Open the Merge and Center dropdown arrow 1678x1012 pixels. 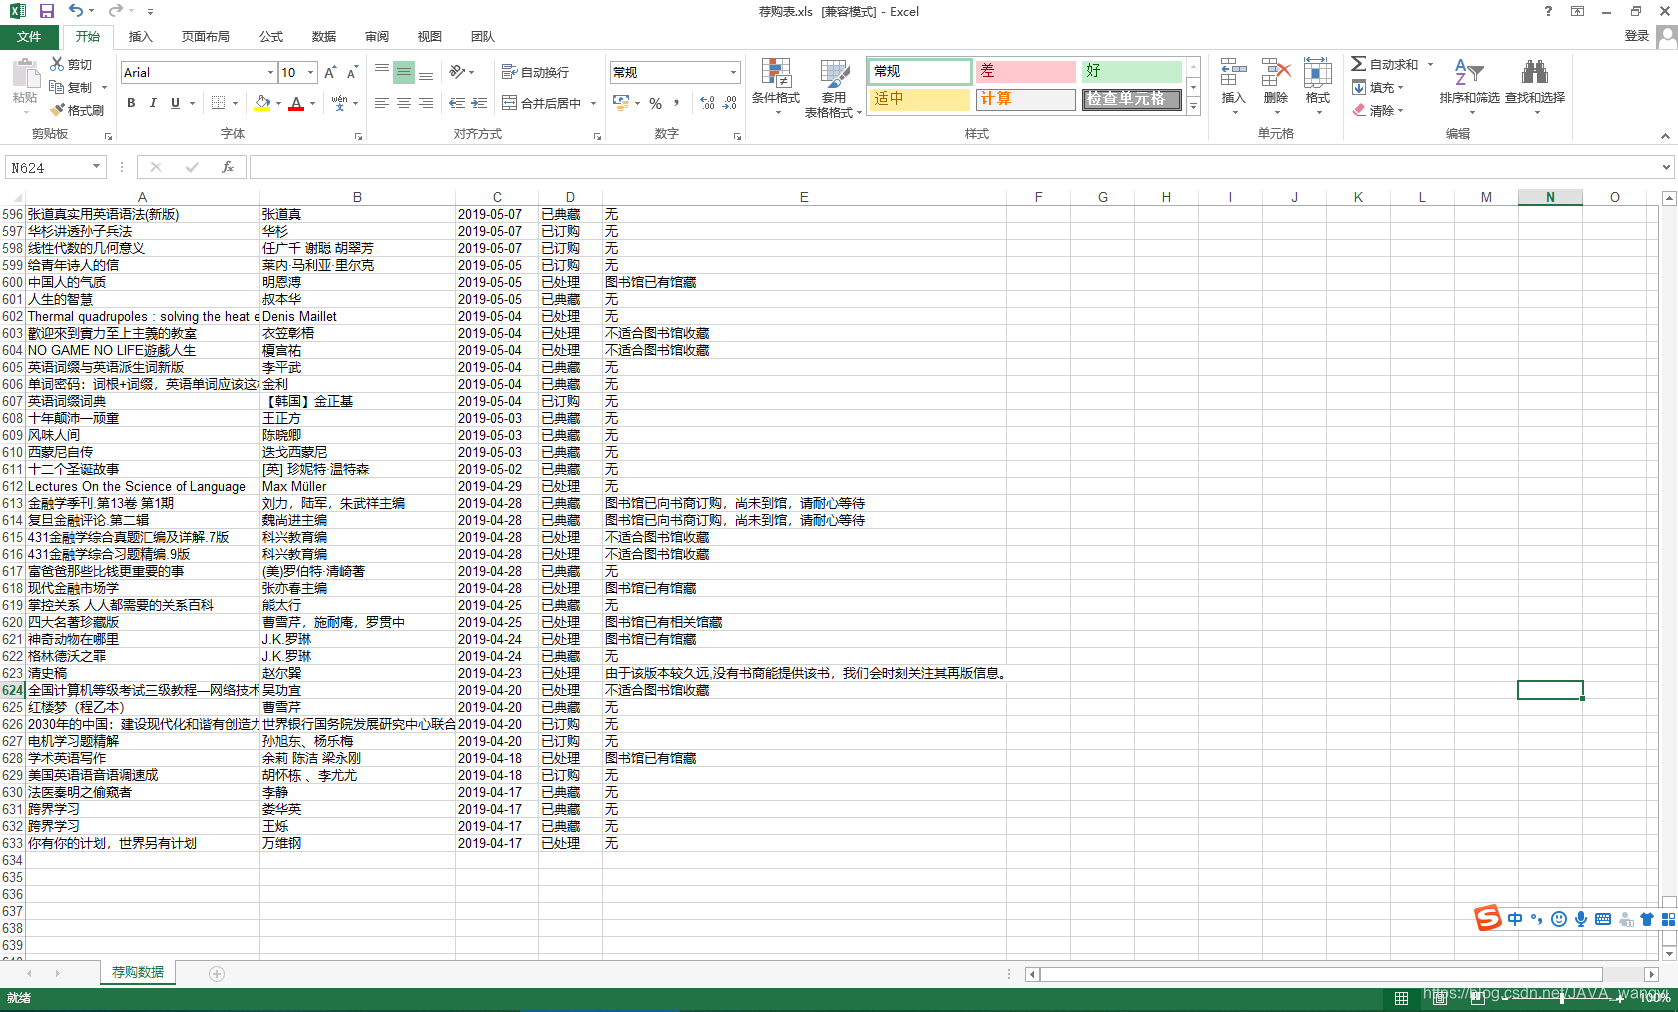(x=593, y=103)
